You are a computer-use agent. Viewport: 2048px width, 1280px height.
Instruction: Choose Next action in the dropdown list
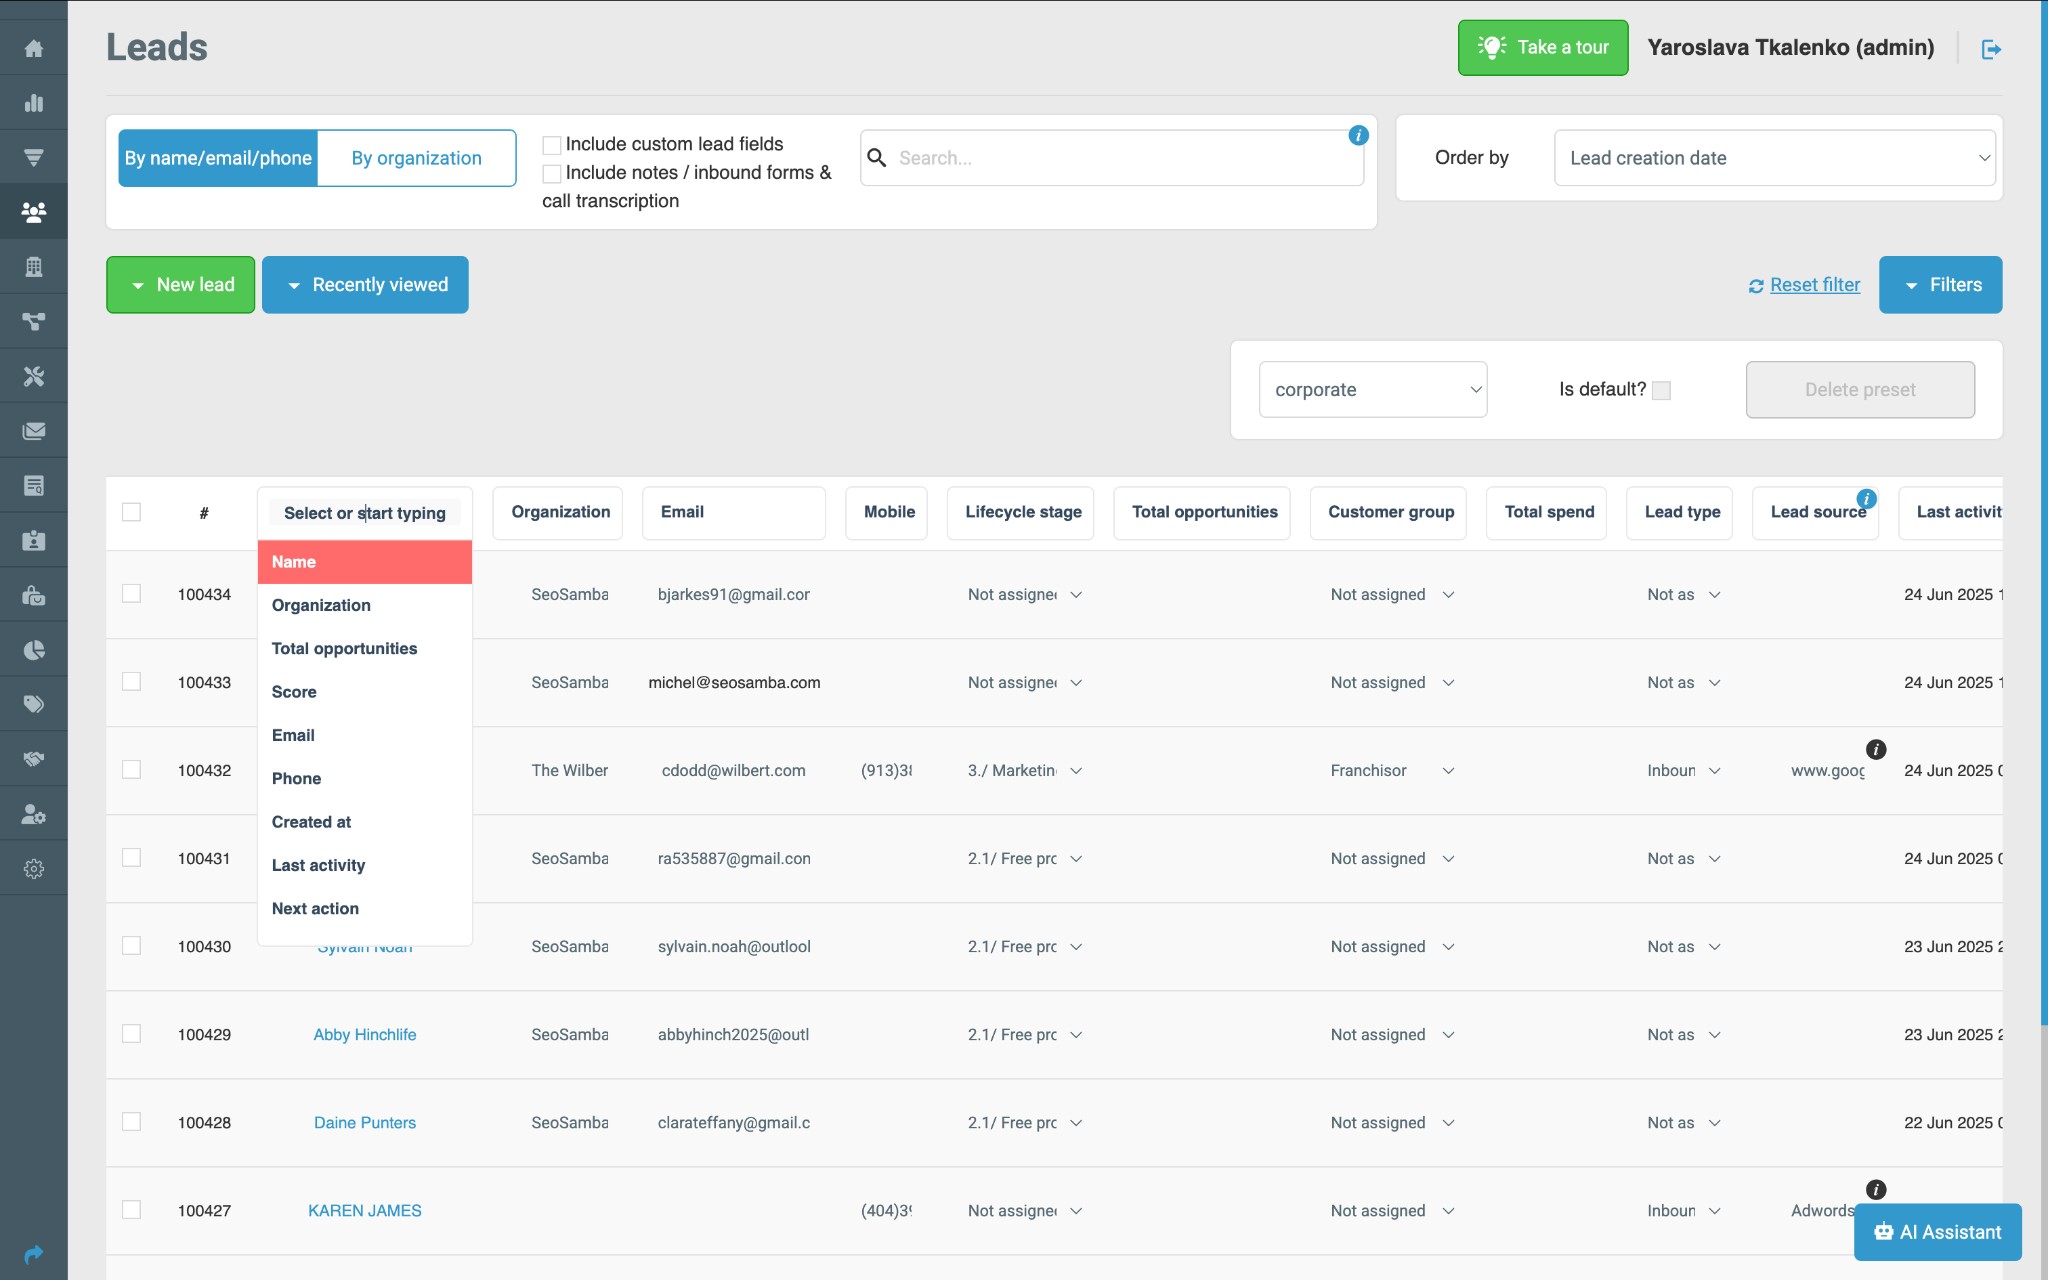pos(365,908)
